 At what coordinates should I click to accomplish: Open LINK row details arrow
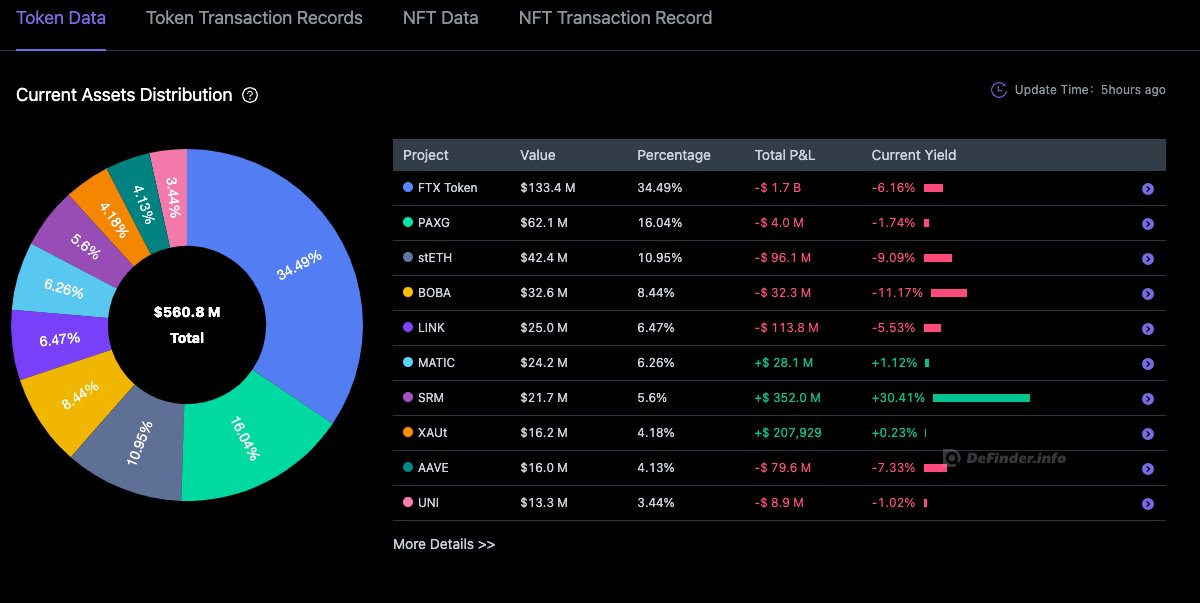tap(1148, 329)
